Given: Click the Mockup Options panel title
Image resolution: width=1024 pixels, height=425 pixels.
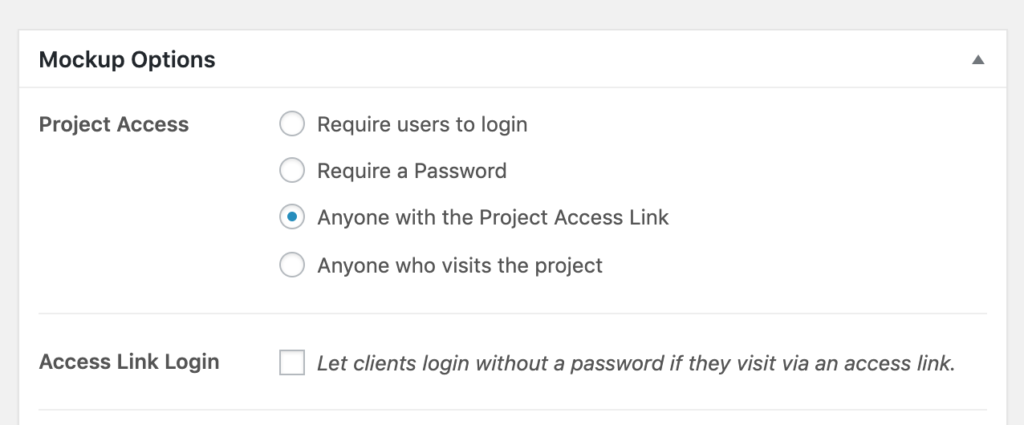Looking at the screenshot, I should click(127, 60).
